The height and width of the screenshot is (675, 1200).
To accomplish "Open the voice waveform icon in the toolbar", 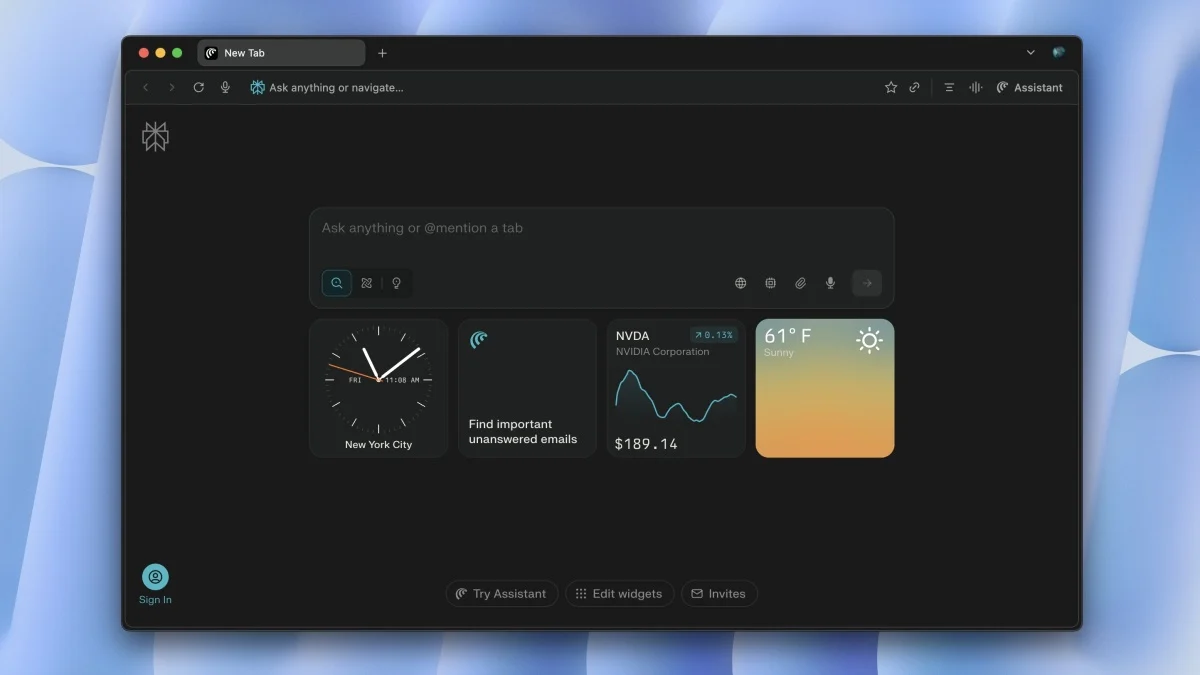I will point(975,87).
